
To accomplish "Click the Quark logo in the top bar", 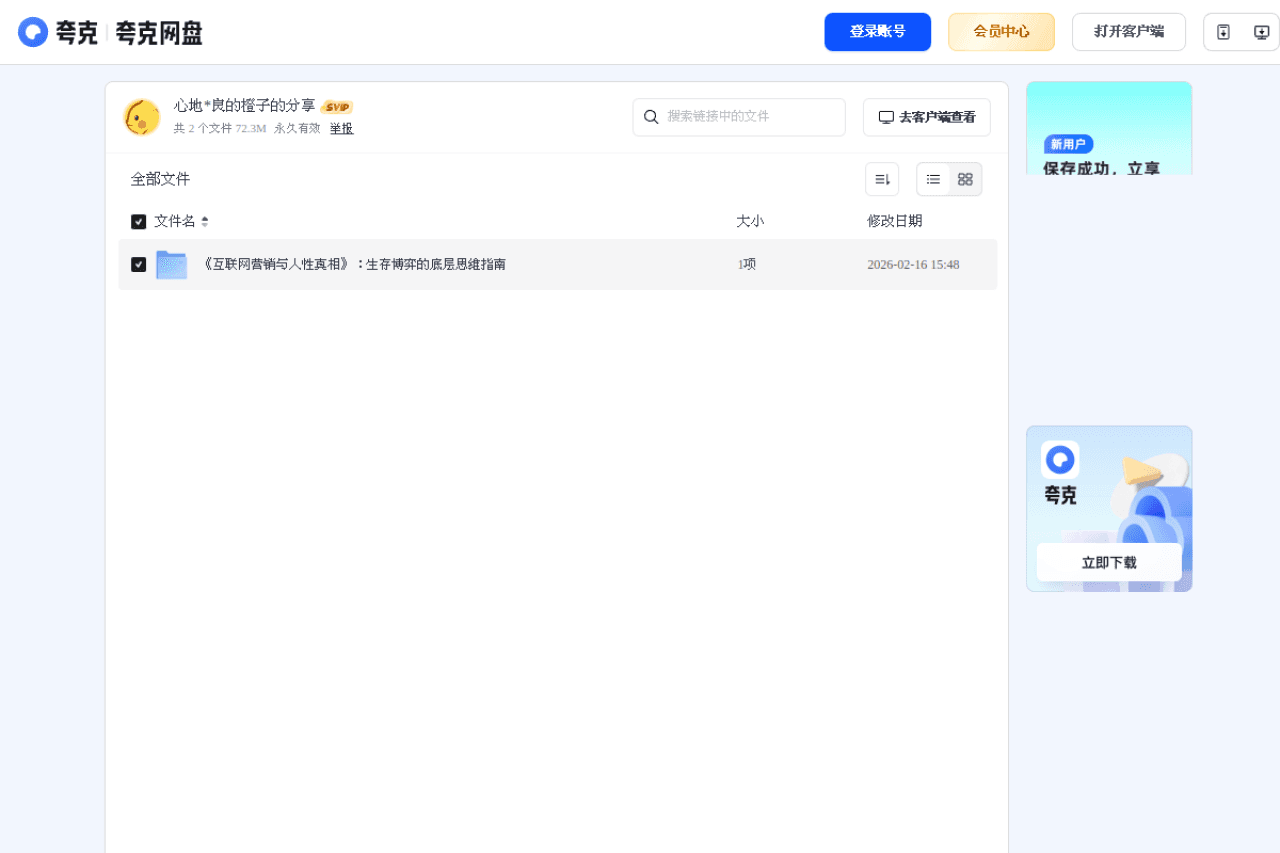I will pyautogui.click(x=33, y=31).
